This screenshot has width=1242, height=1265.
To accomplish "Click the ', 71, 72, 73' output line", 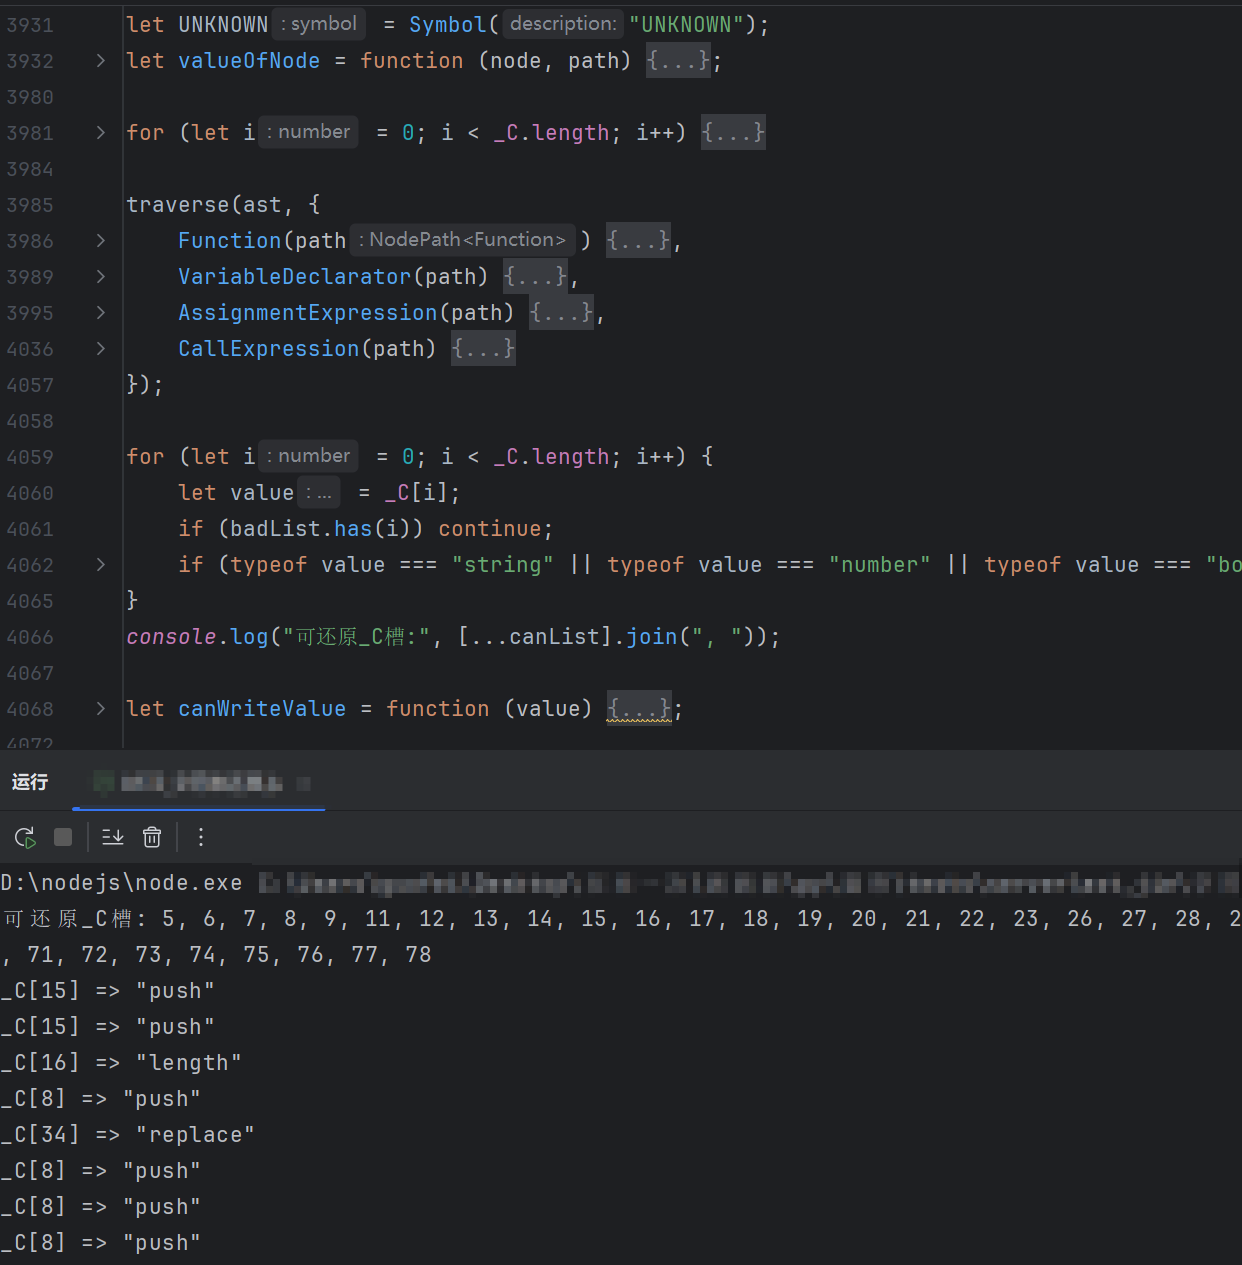I will coord(216,955).
